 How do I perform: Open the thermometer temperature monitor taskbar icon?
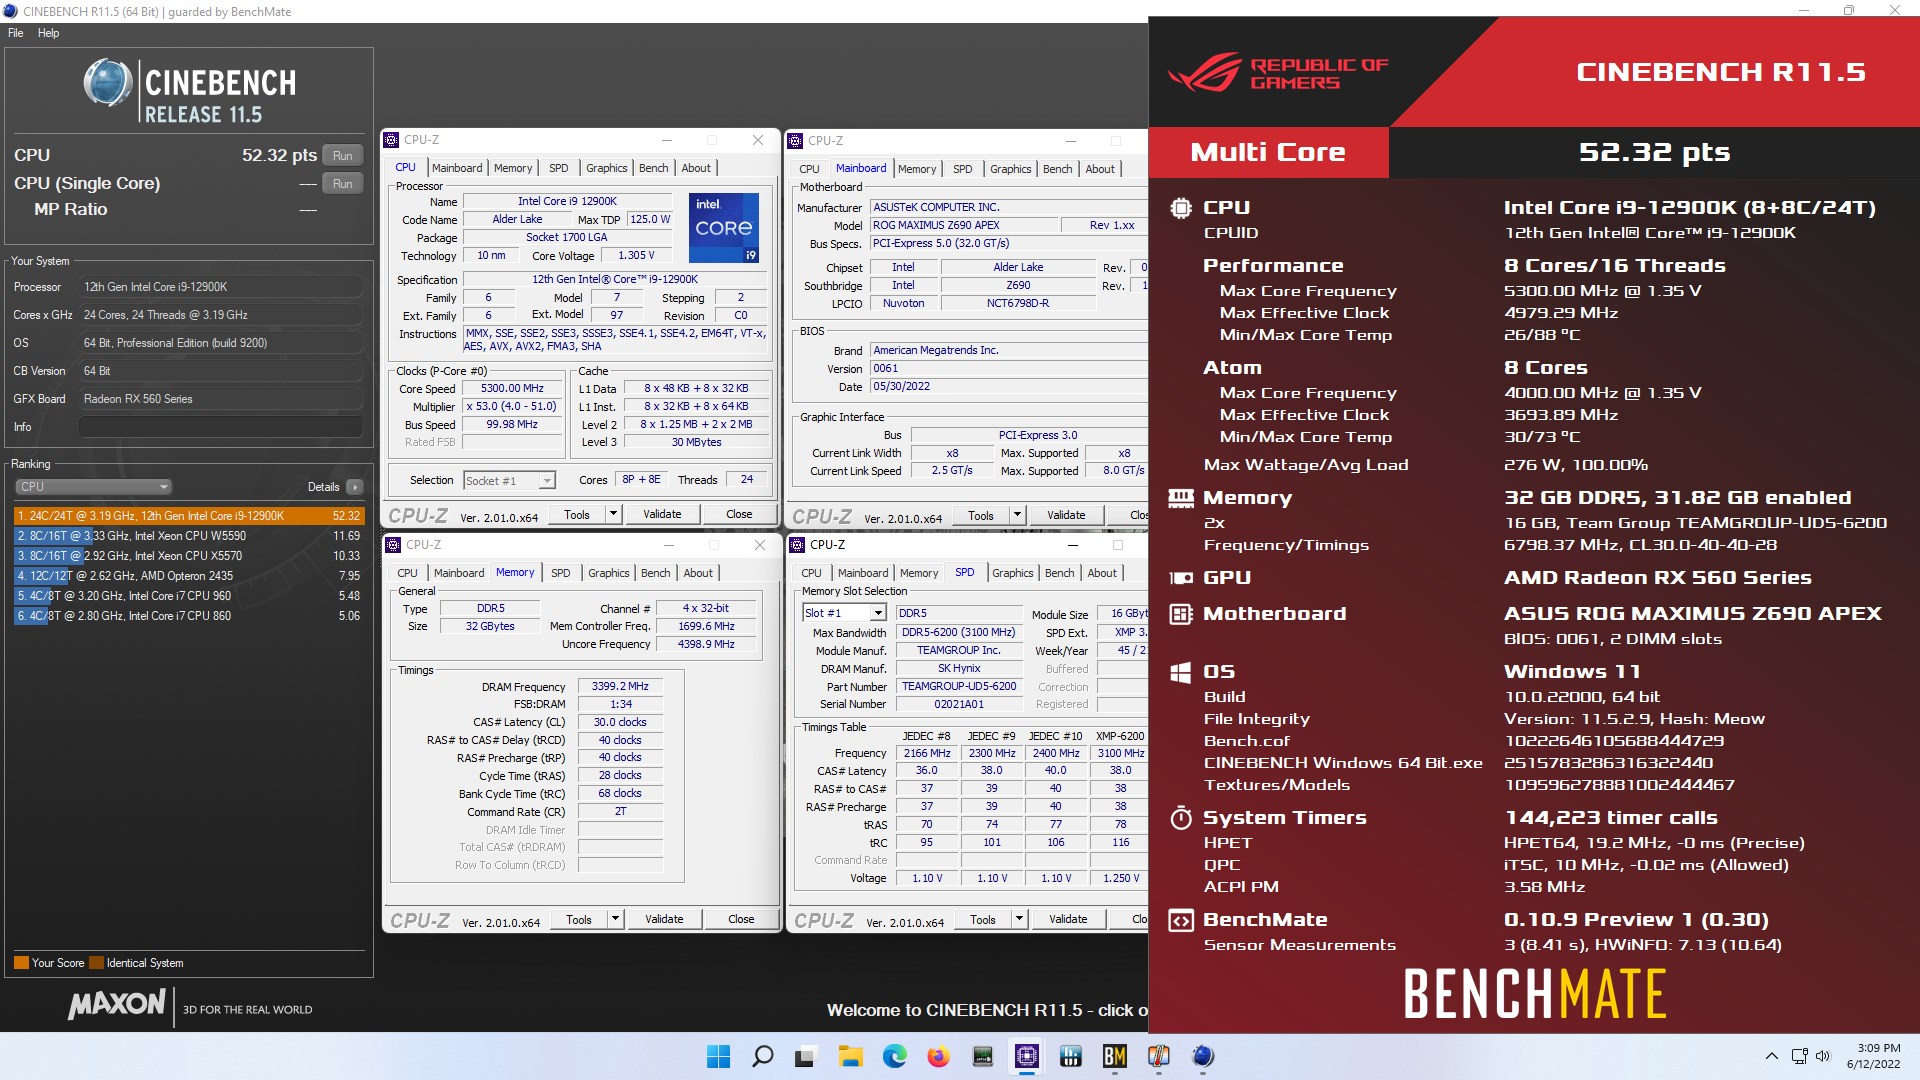point(1158,1056)
